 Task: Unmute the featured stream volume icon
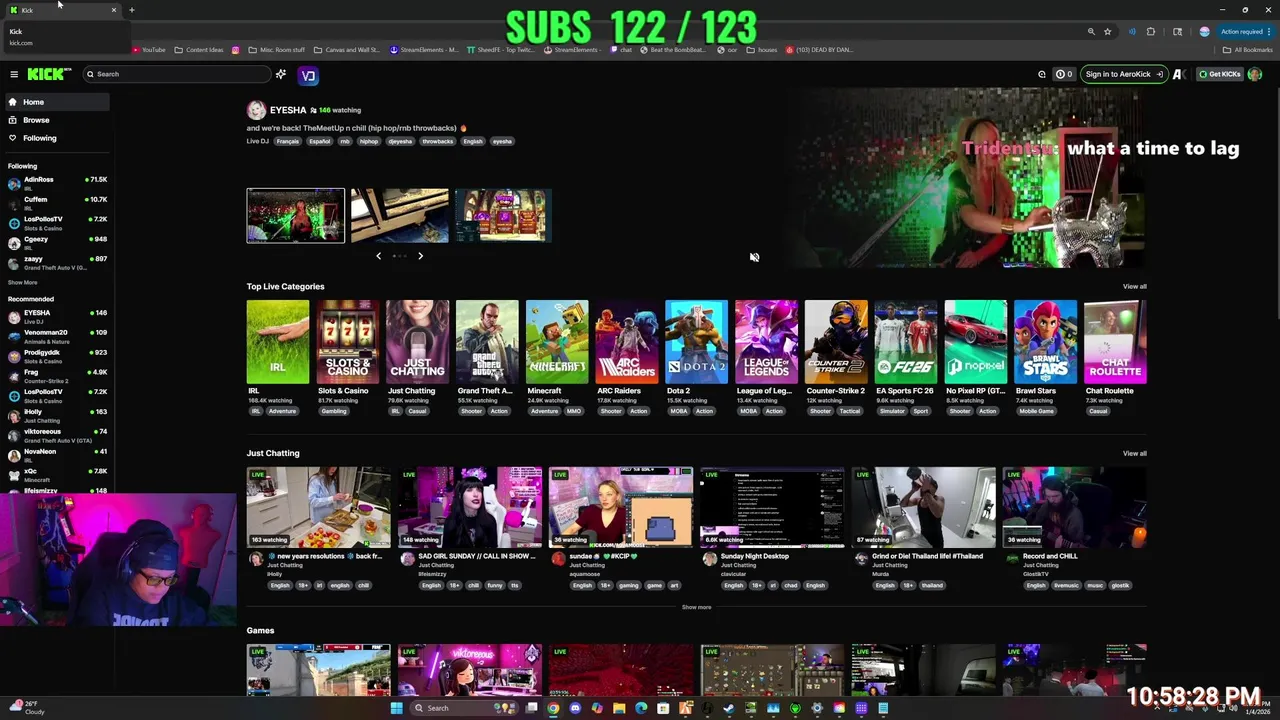coord(754,257)
